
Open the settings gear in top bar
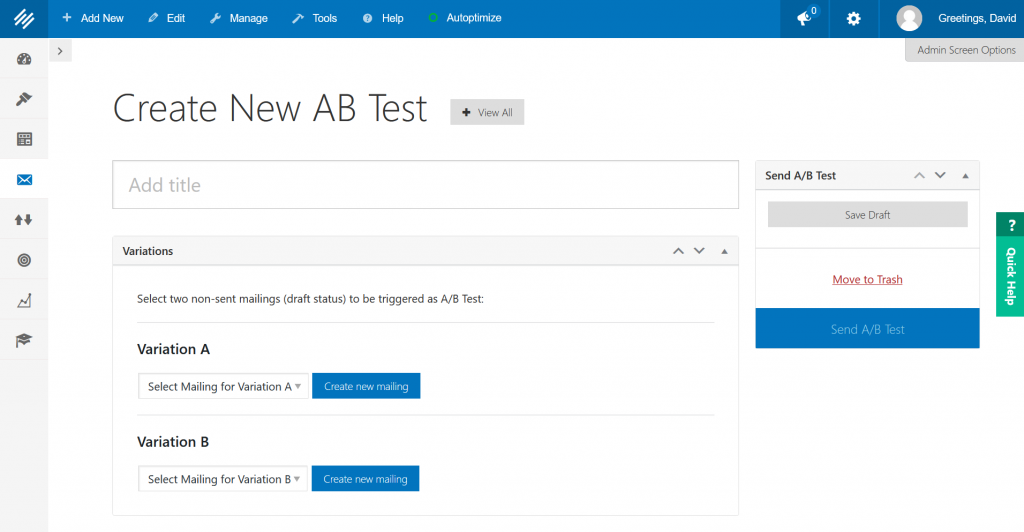853,18
